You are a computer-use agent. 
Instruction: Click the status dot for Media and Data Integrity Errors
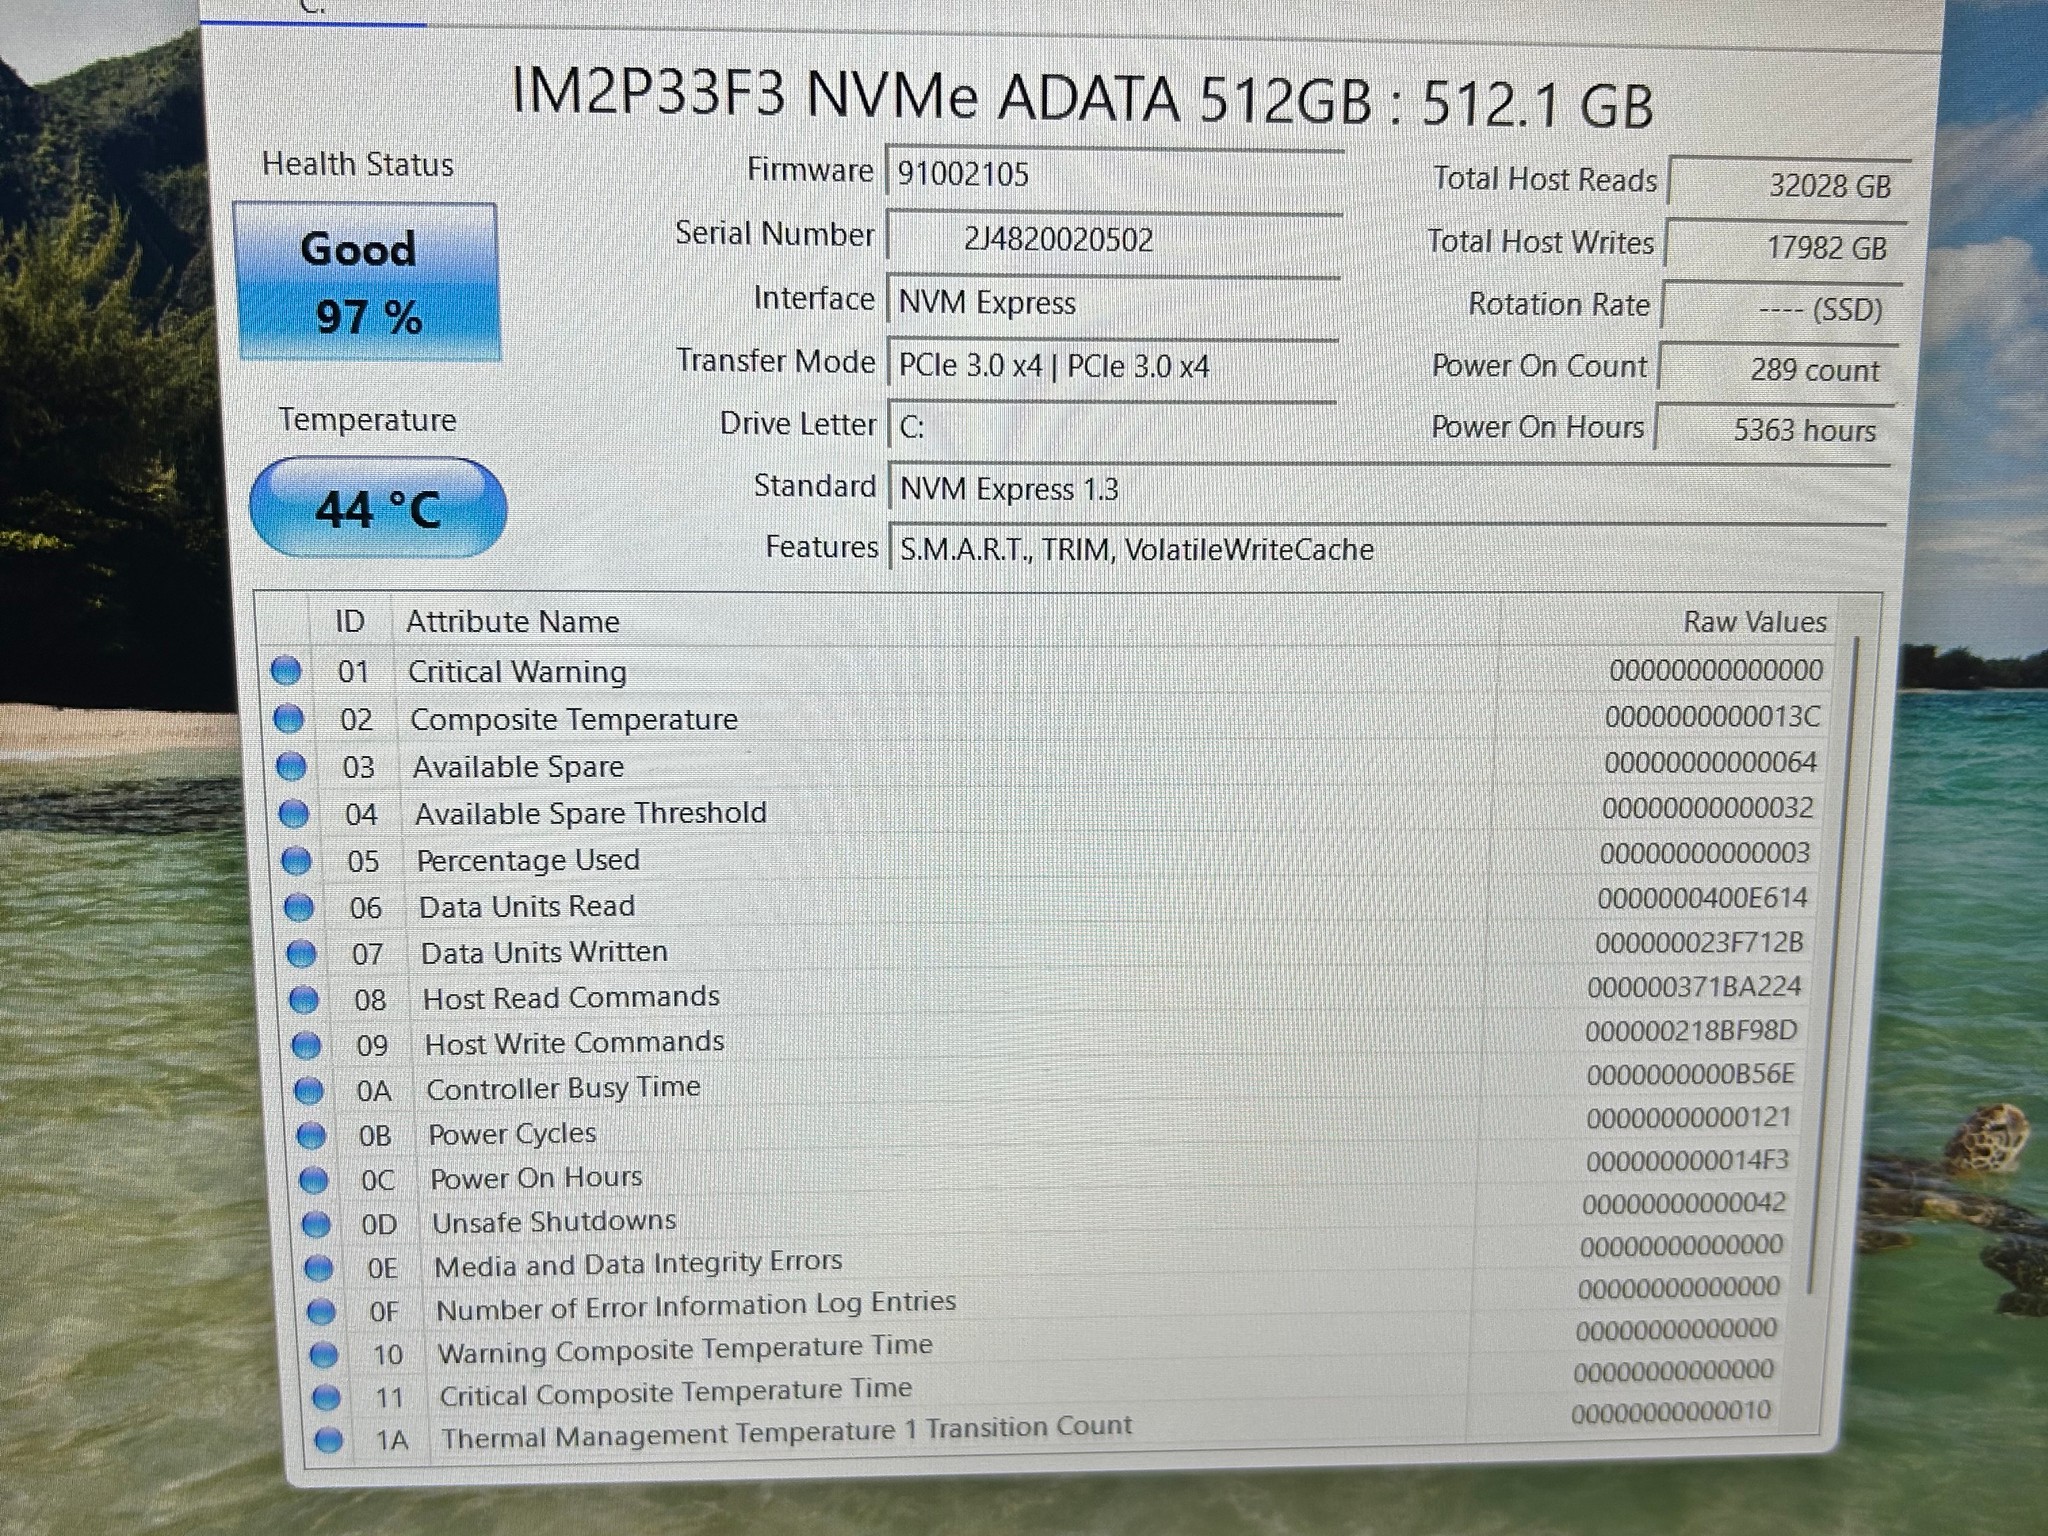tap(318, 1268)
